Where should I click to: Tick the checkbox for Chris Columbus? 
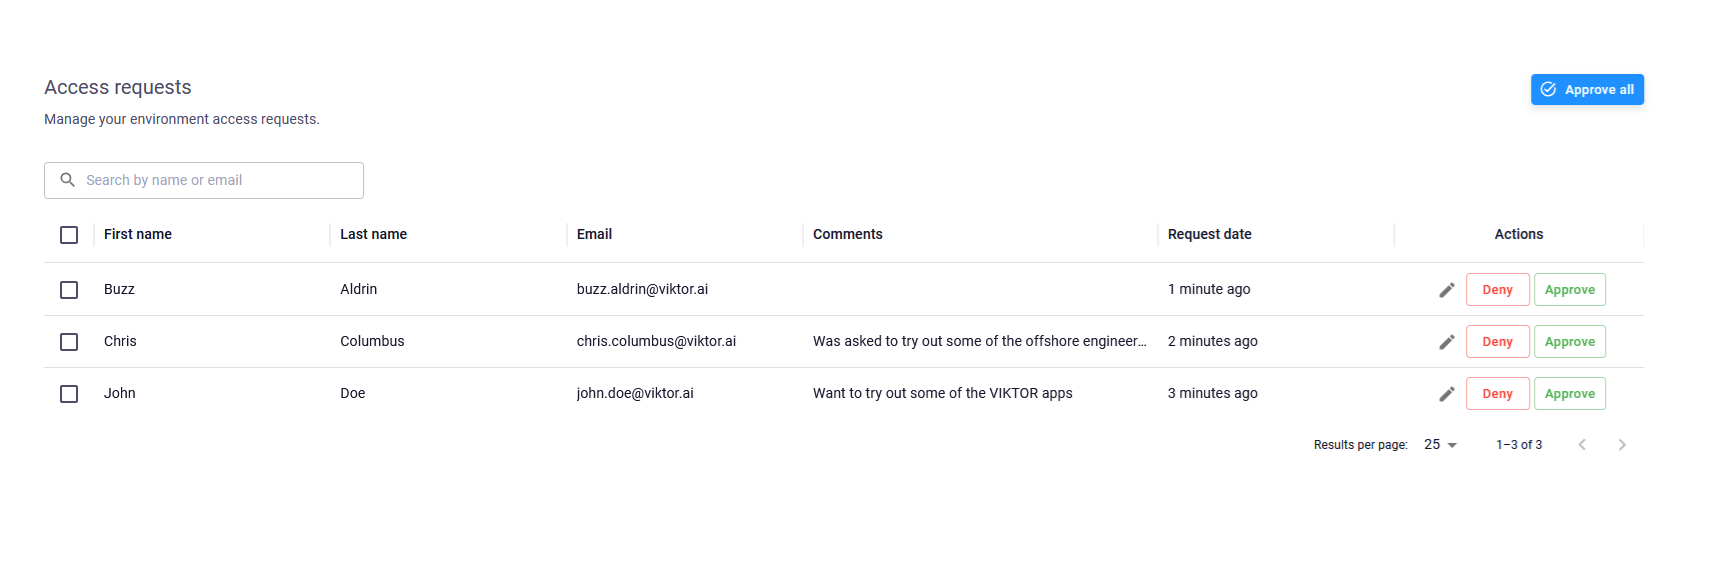click(69, 342)
